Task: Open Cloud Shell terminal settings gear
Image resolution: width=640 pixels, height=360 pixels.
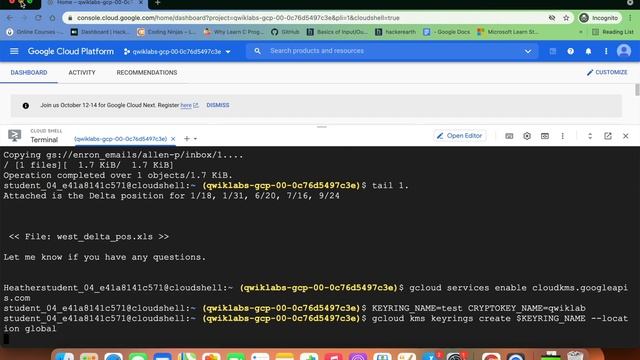Action: click(527, 136)
